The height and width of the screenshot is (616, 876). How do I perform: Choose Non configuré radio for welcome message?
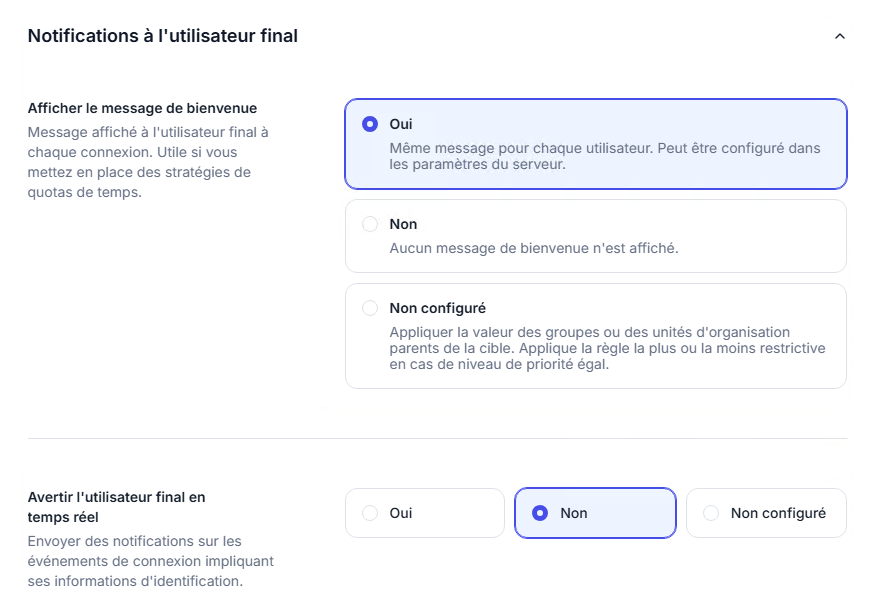(370, 309)
